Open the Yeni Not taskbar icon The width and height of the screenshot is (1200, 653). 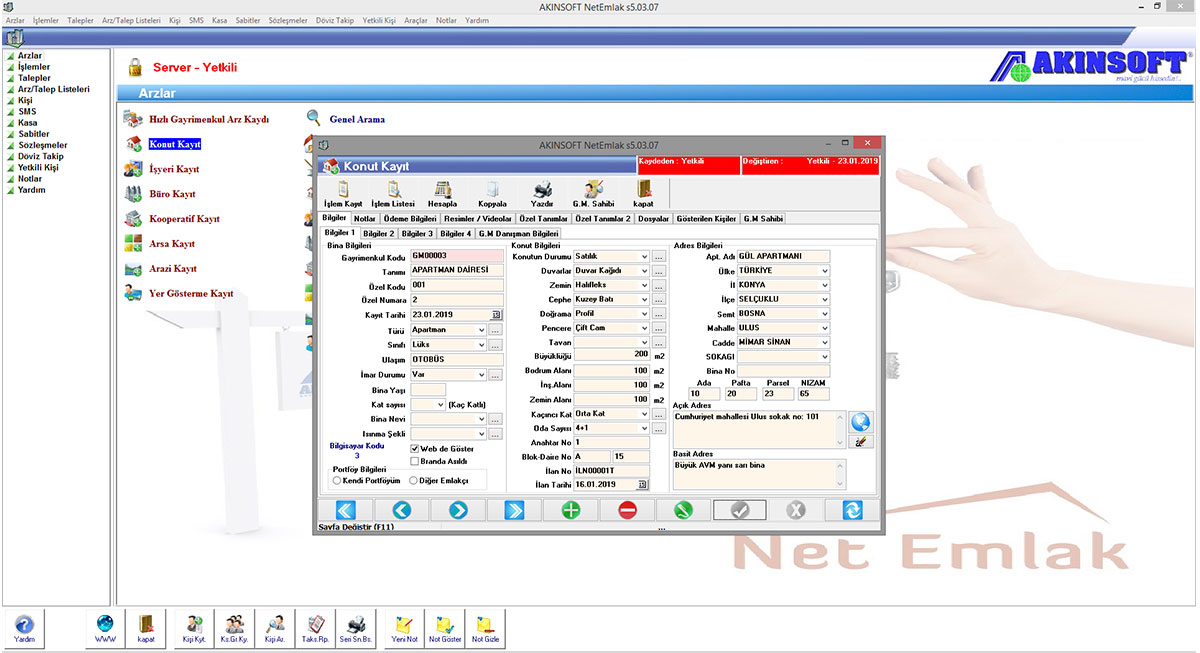coord(403,627)
